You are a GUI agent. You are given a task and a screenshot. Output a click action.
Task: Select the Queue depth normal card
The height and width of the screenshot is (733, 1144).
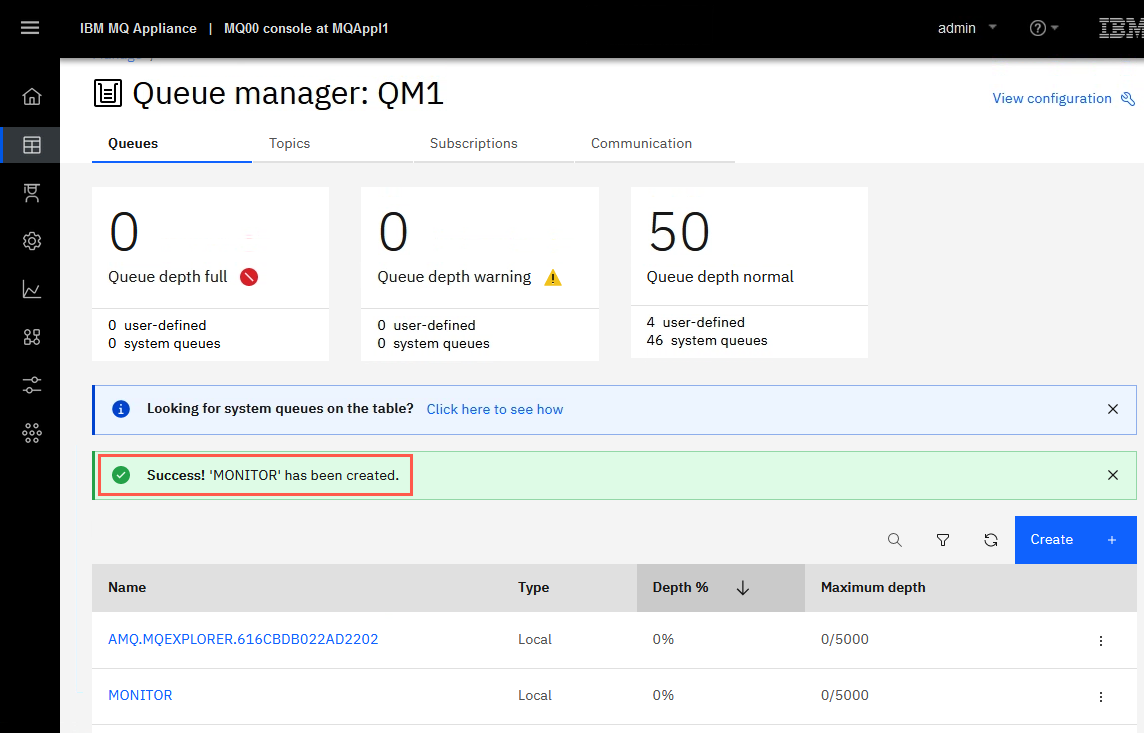click(749, 272)
